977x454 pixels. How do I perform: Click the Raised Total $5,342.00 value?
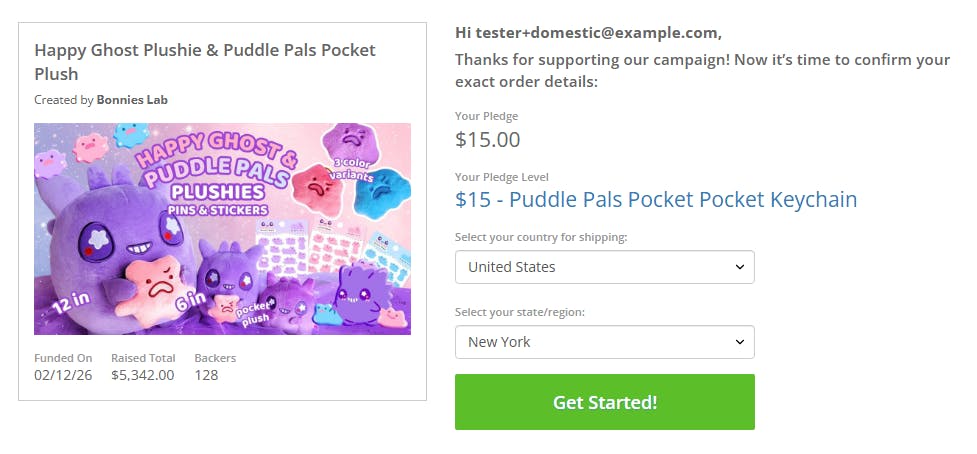(x=142, y=375)
